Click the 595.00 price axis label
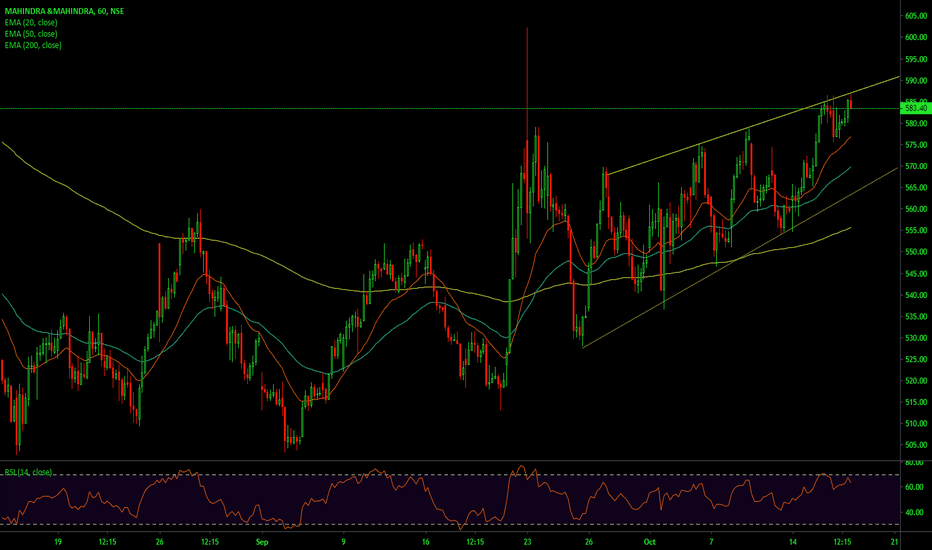This screenshot has width=932, height=550. coord(916,59)
